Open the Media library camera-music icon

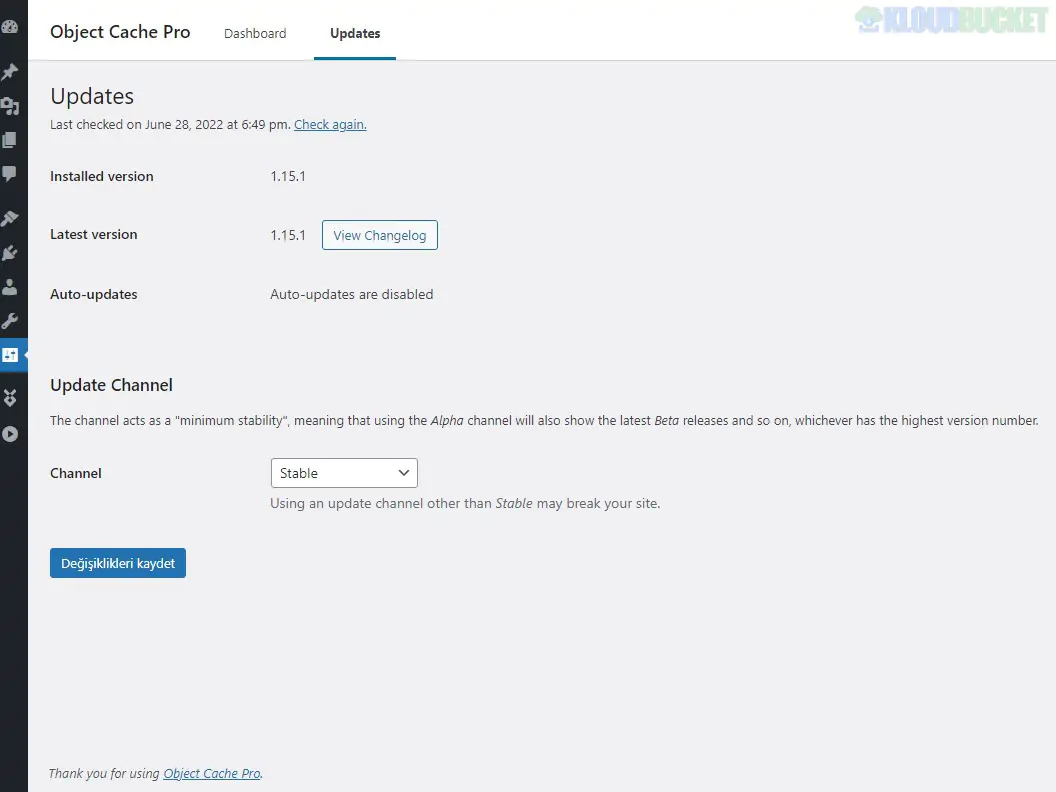click(9, 106)
